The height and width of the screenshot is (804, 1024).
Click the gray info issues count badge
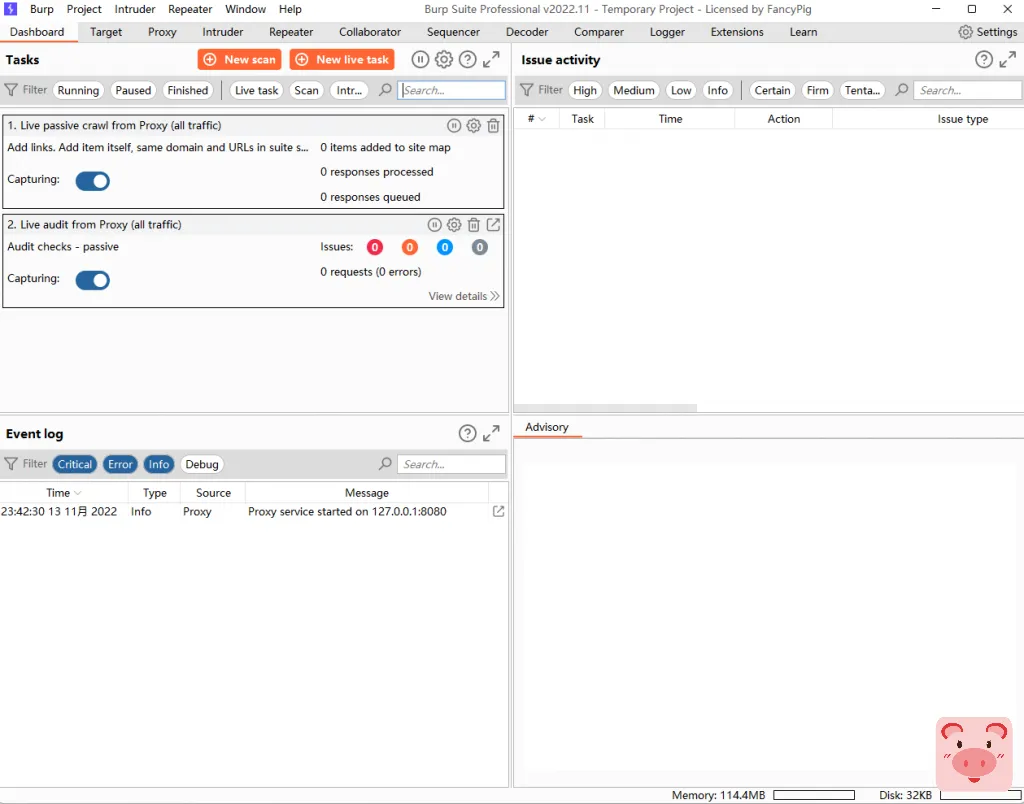point(479,247)
